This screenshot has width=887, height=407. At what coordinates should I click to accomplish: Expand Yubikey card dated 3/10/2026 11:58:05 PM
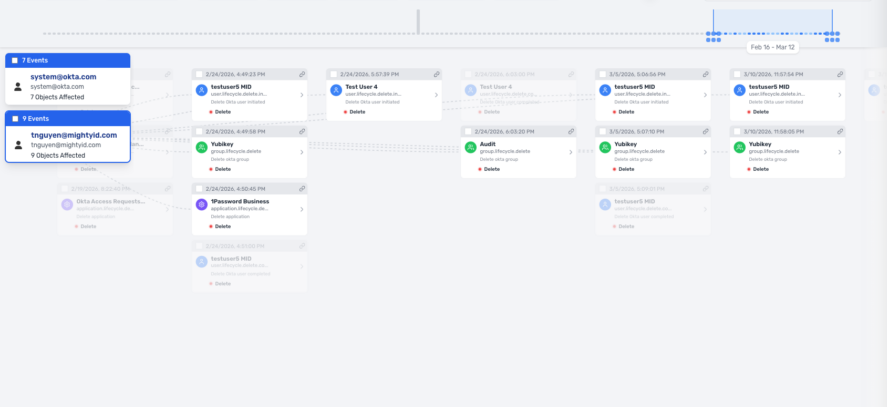[x=839, y=152]
